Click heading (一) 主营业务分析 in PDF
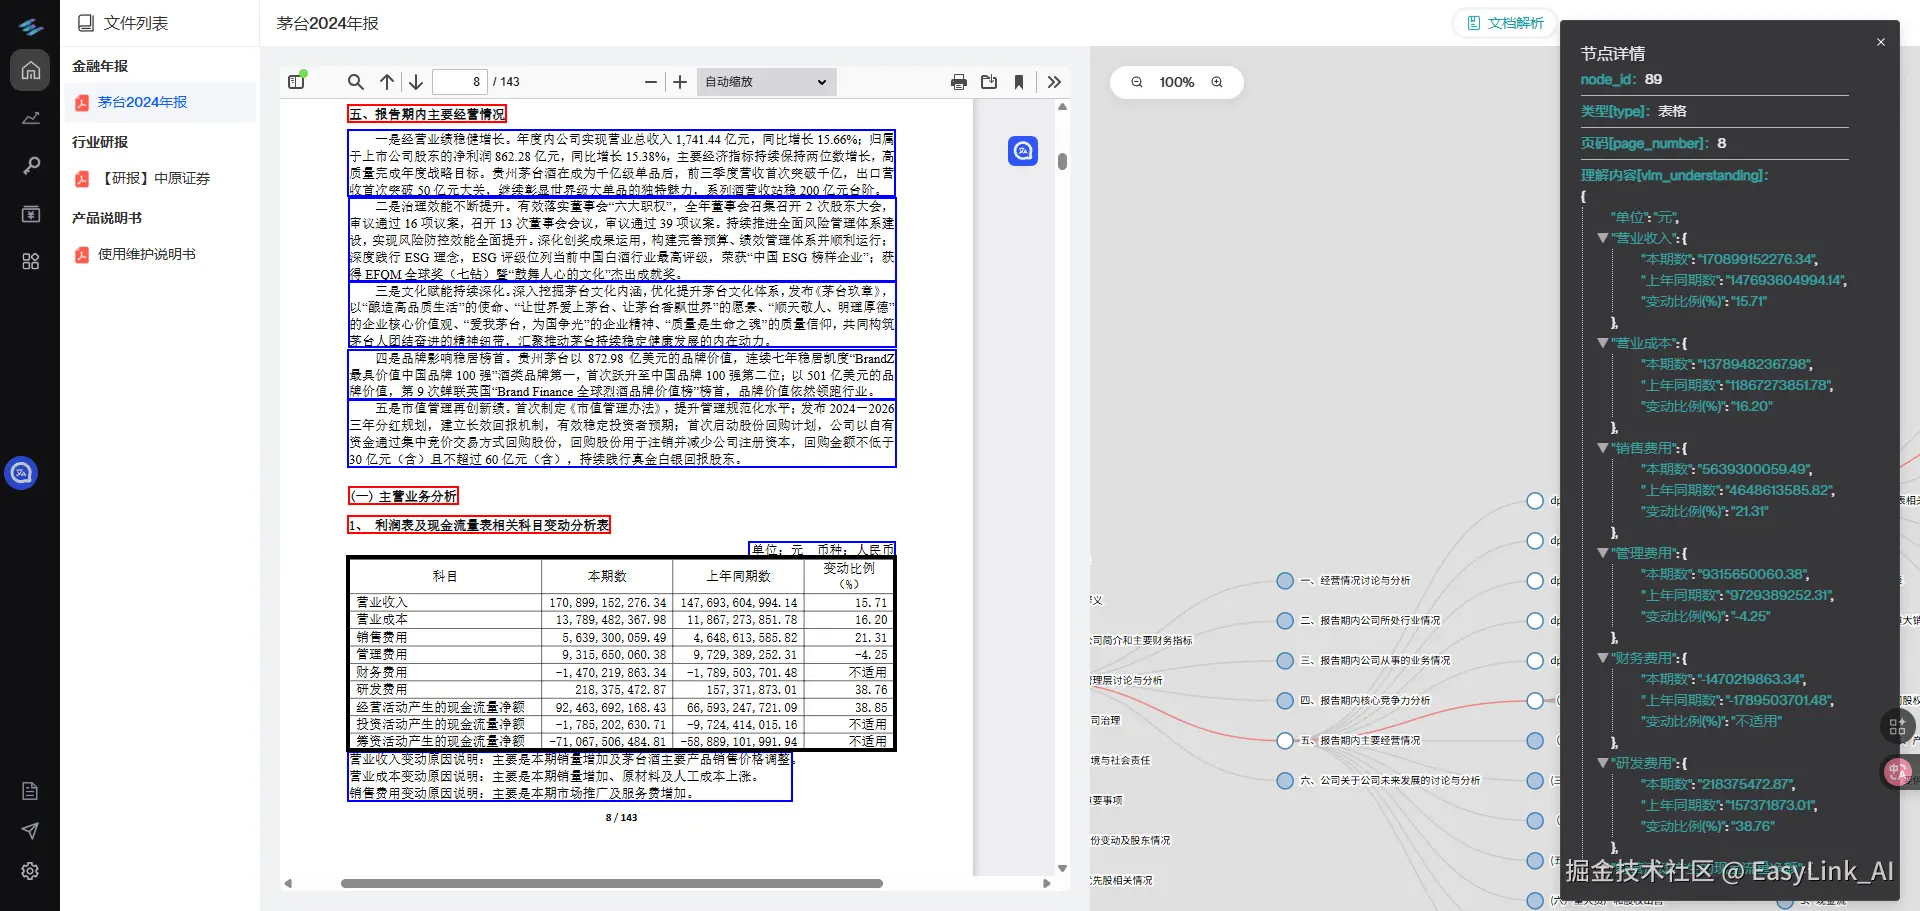The width and height of the screenshot is (1920, 911). (x=403, y=496)
